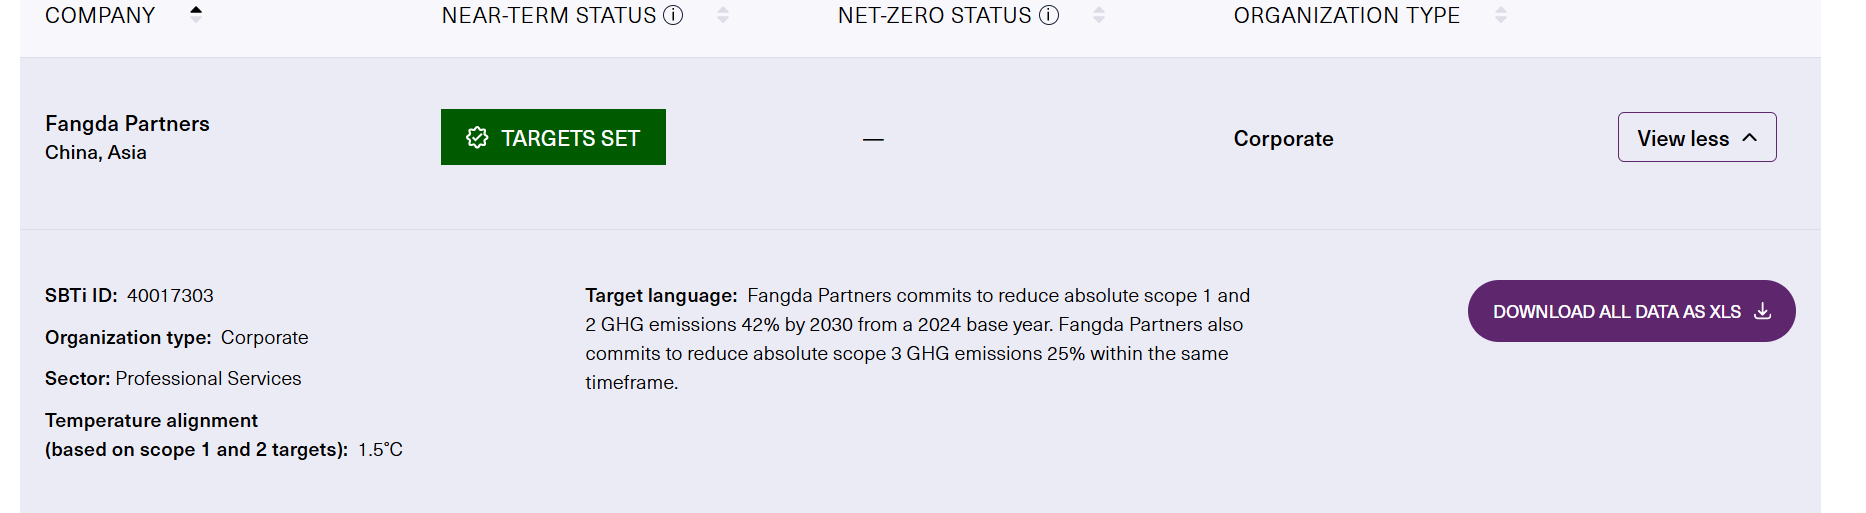The height and width of the screenshot is (513, 1866).
Task: Click the View less button
Action: (x=1697, y=137)
